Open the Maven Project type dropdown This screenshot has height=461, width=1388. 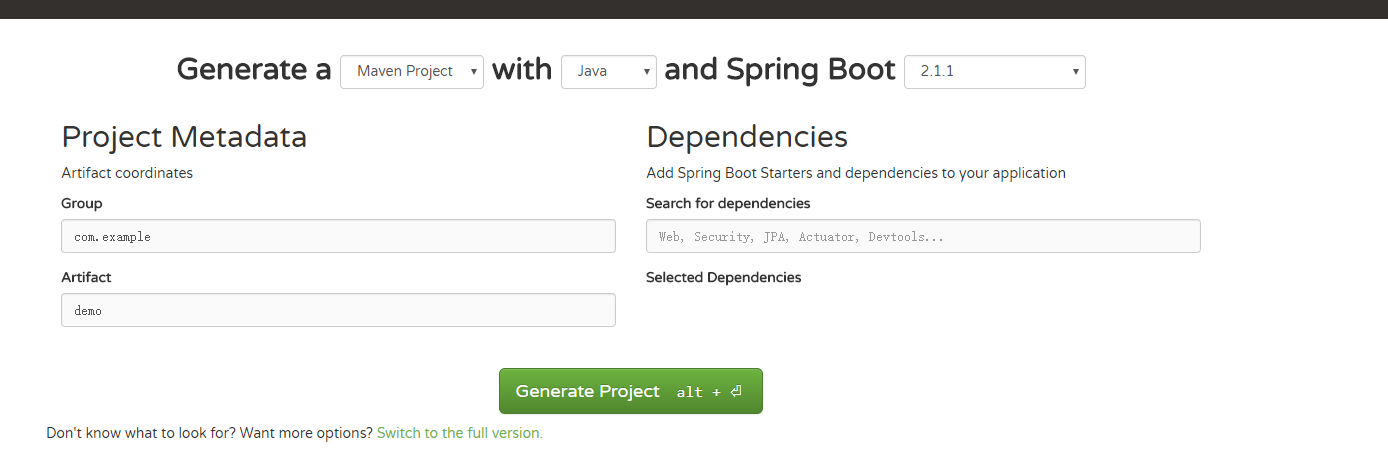point(412,72)
